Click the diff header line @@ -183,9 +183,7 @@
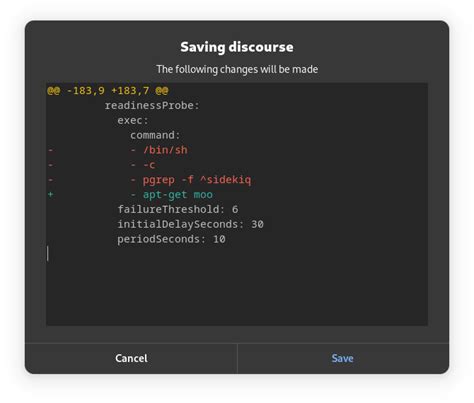 (x=108, y=91)
